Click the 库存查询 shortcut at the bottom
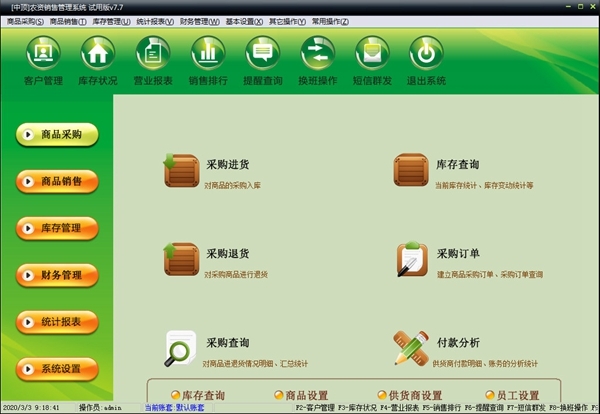Viewport: 600px width, 414px height. (x=203, y=395)
